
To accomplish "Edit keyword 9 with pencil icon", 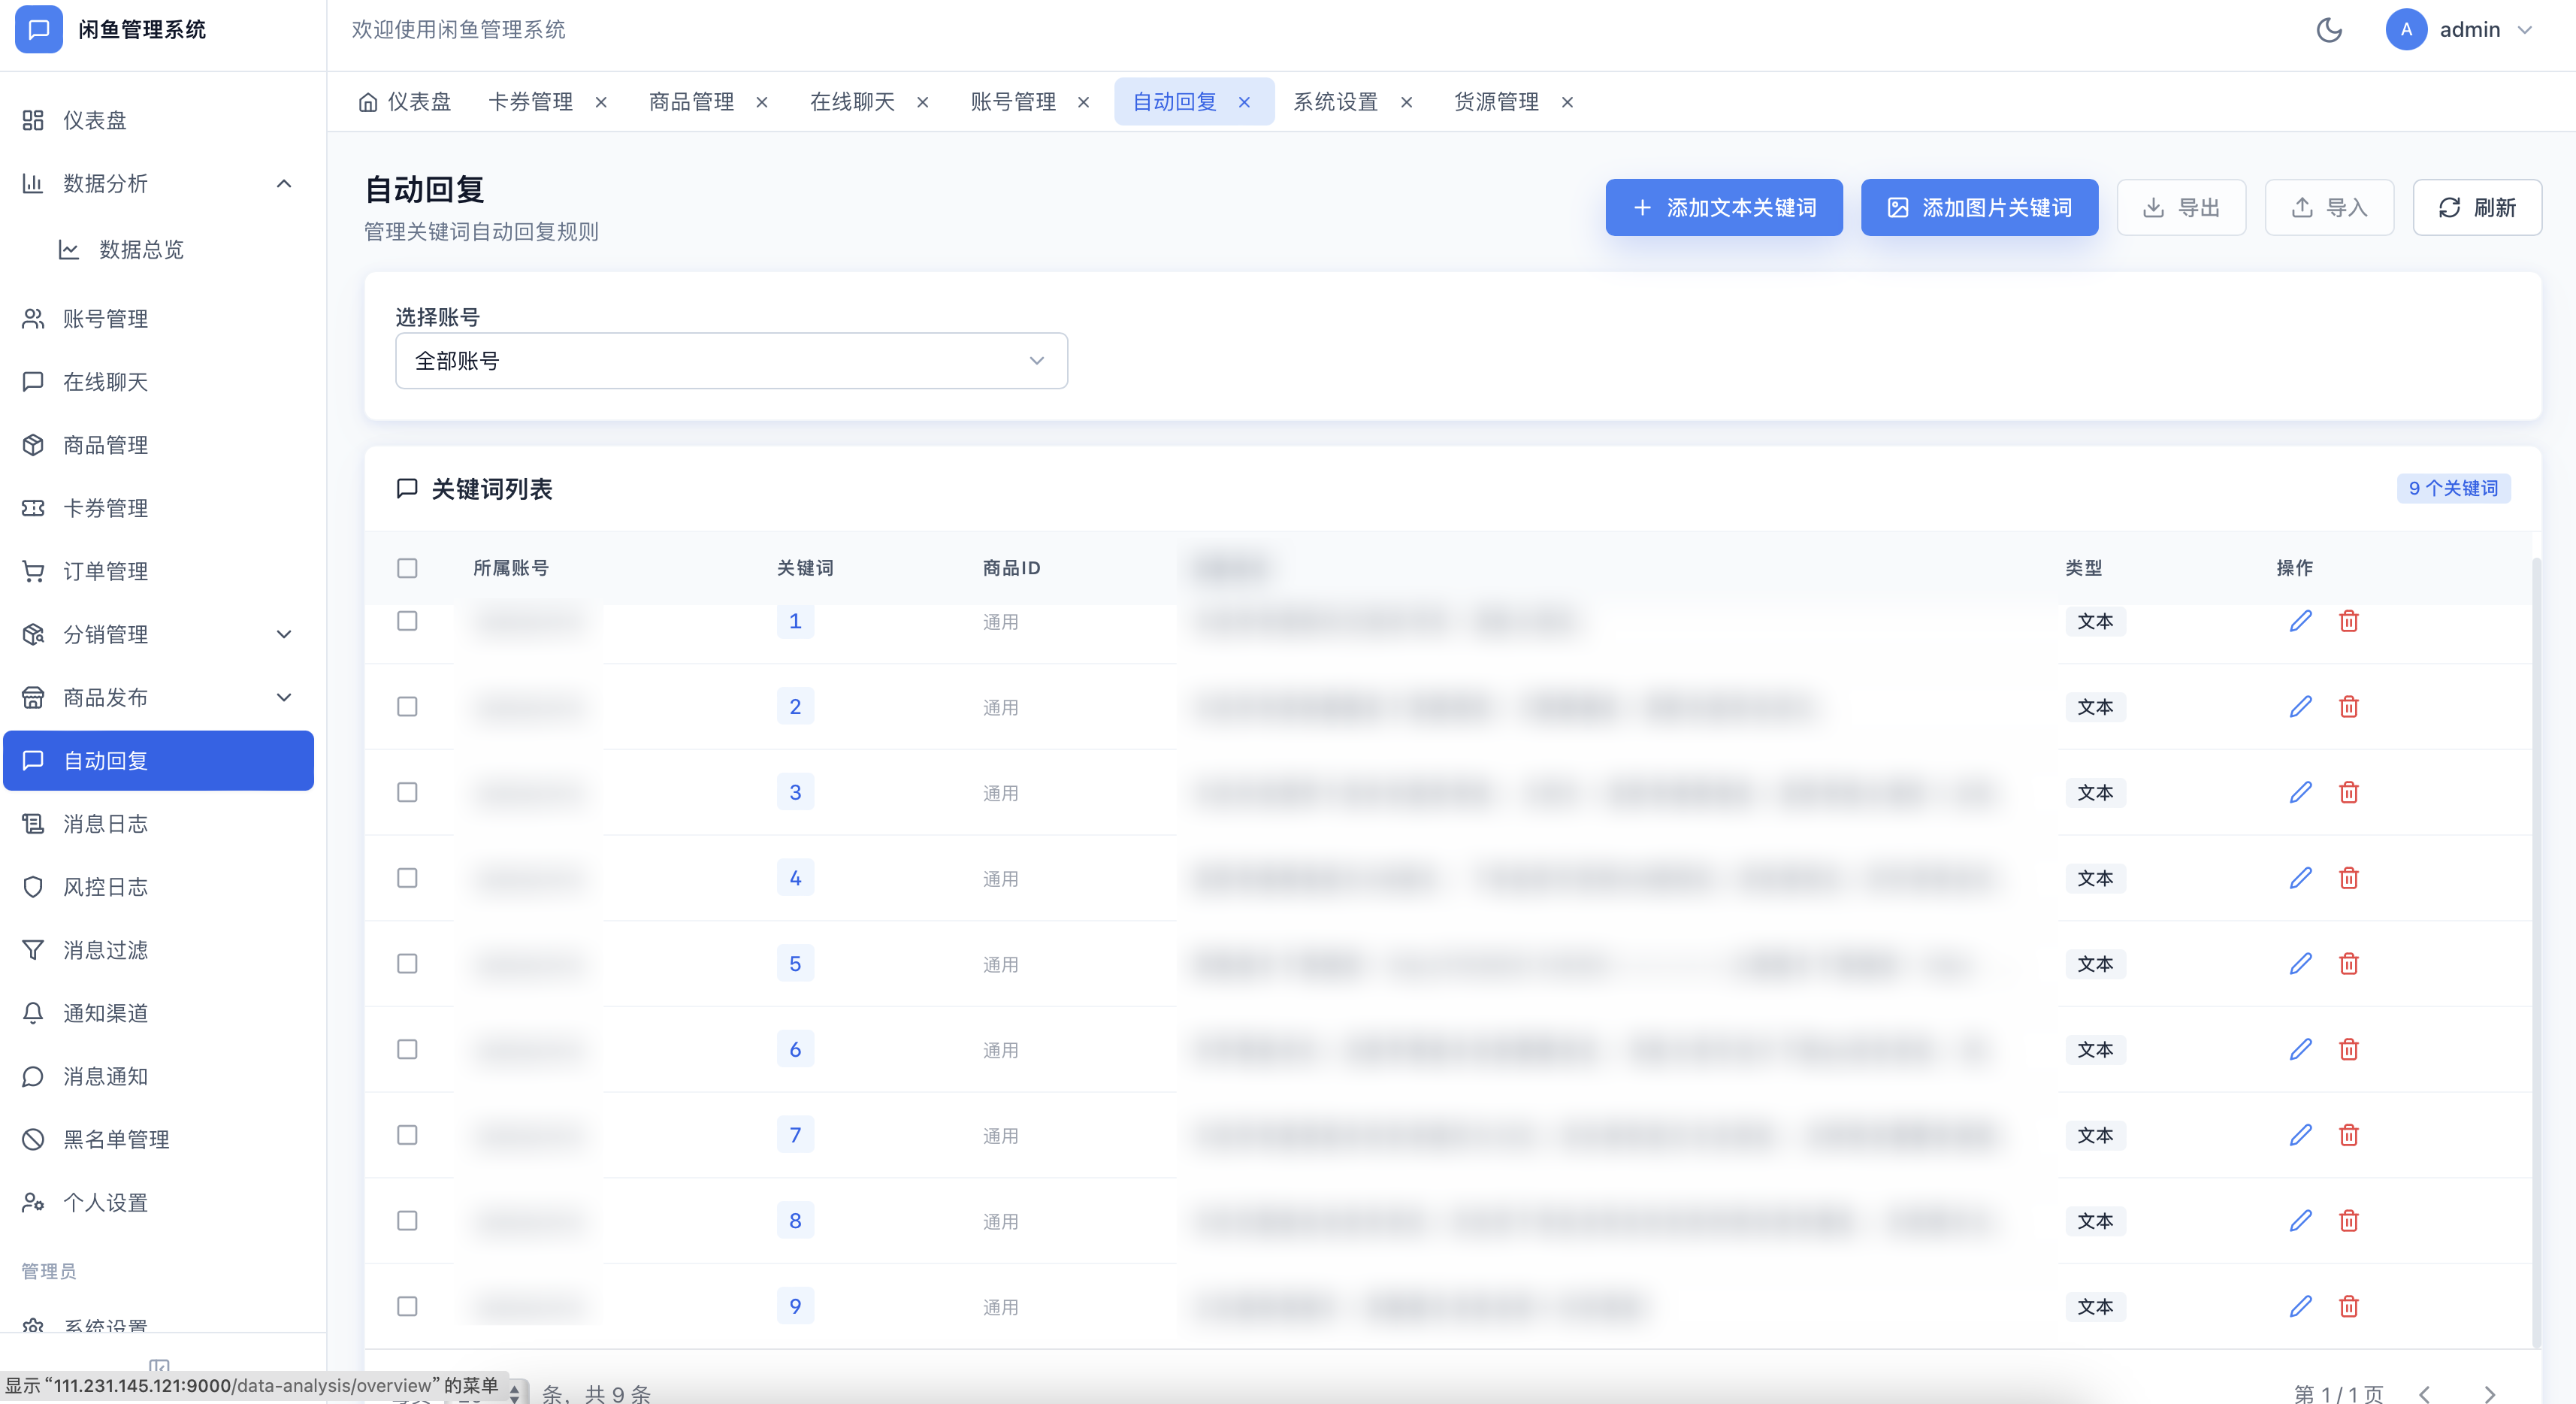I will (2300, 1306).
